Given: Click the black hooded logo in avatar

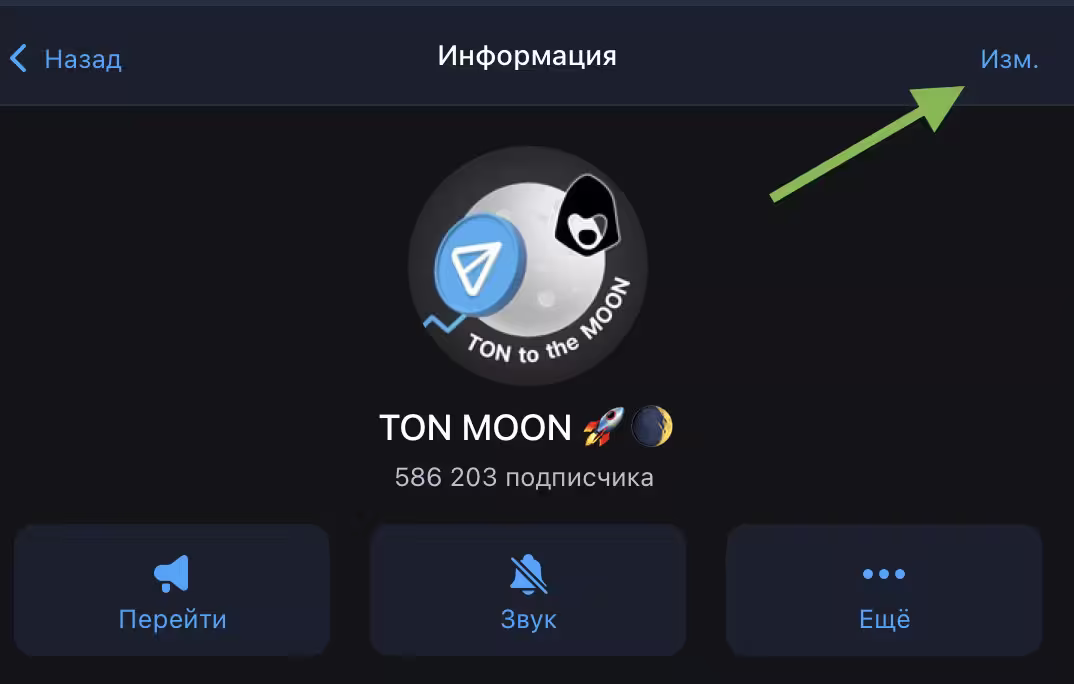Looking at the screenshot, I should (x=588, y=215).
